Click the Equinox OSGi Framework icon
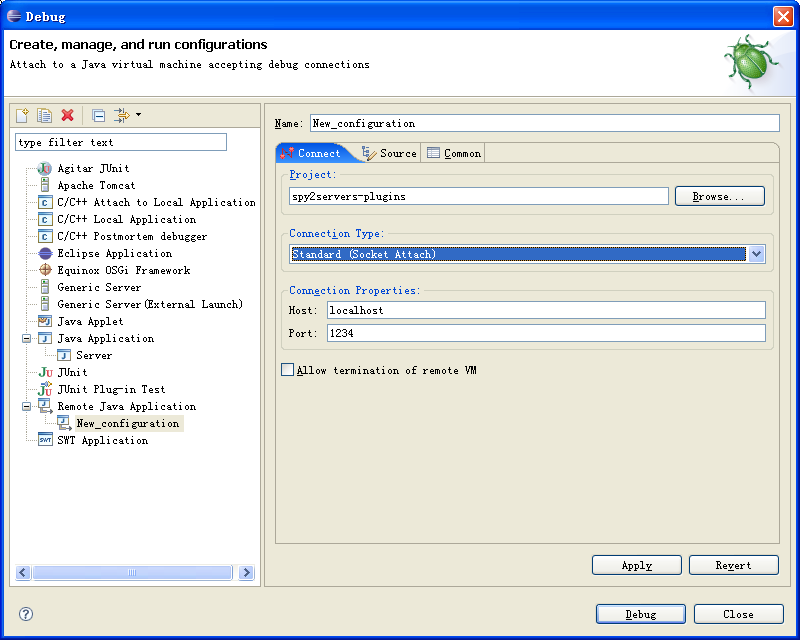Image resolution: width=800 pixels, height=640 pixels. point(45,270)
